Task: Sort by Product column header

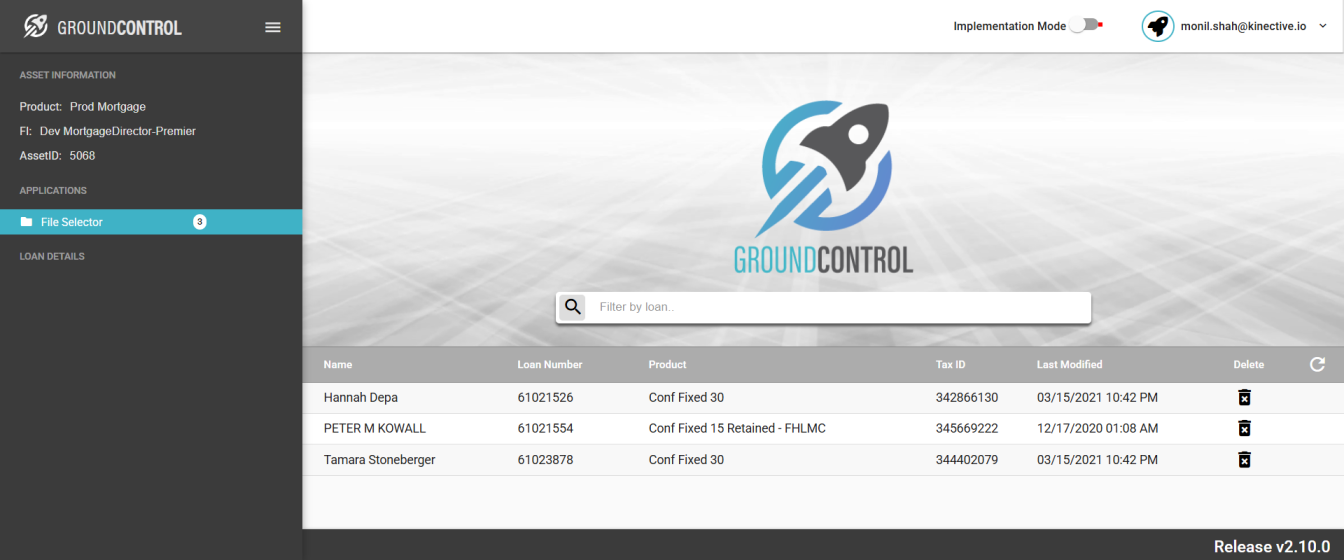Action: tap(668, 365)
